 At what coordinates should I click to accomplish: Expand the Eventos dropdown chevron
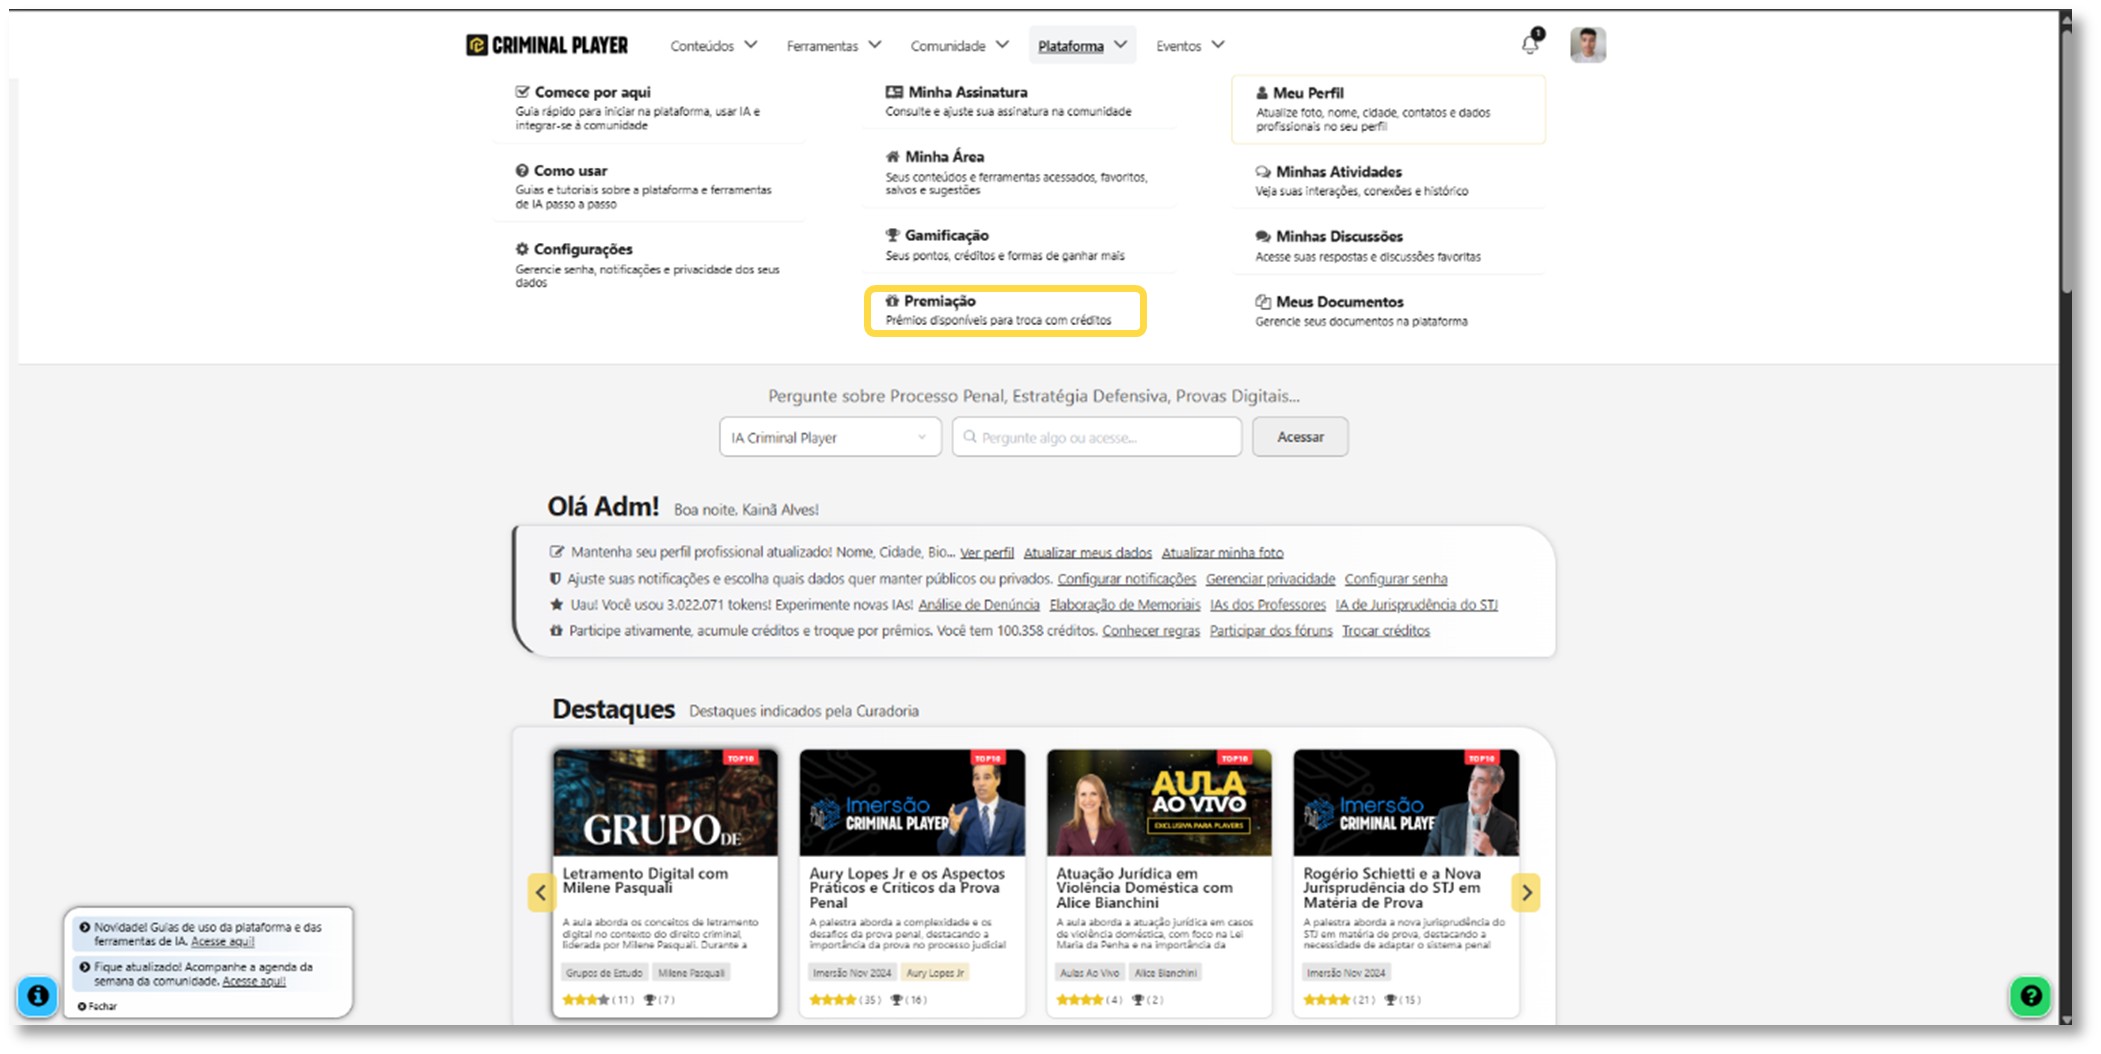[1218, 44]
